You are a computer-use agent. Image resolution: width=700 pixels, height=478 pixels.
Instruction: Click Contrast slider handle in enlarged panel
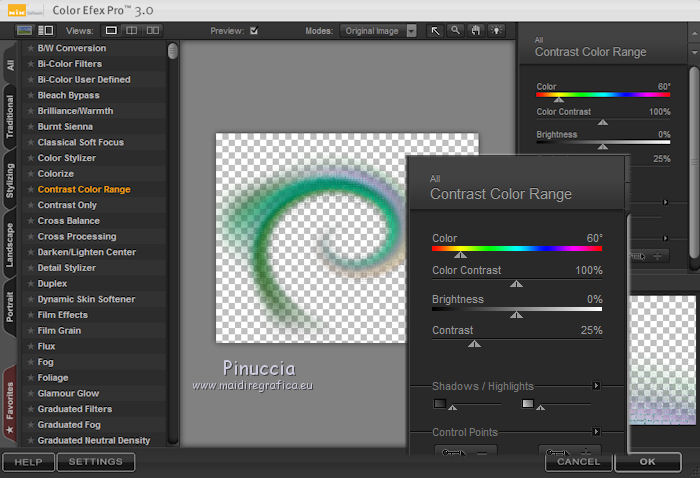click(475, 344)
